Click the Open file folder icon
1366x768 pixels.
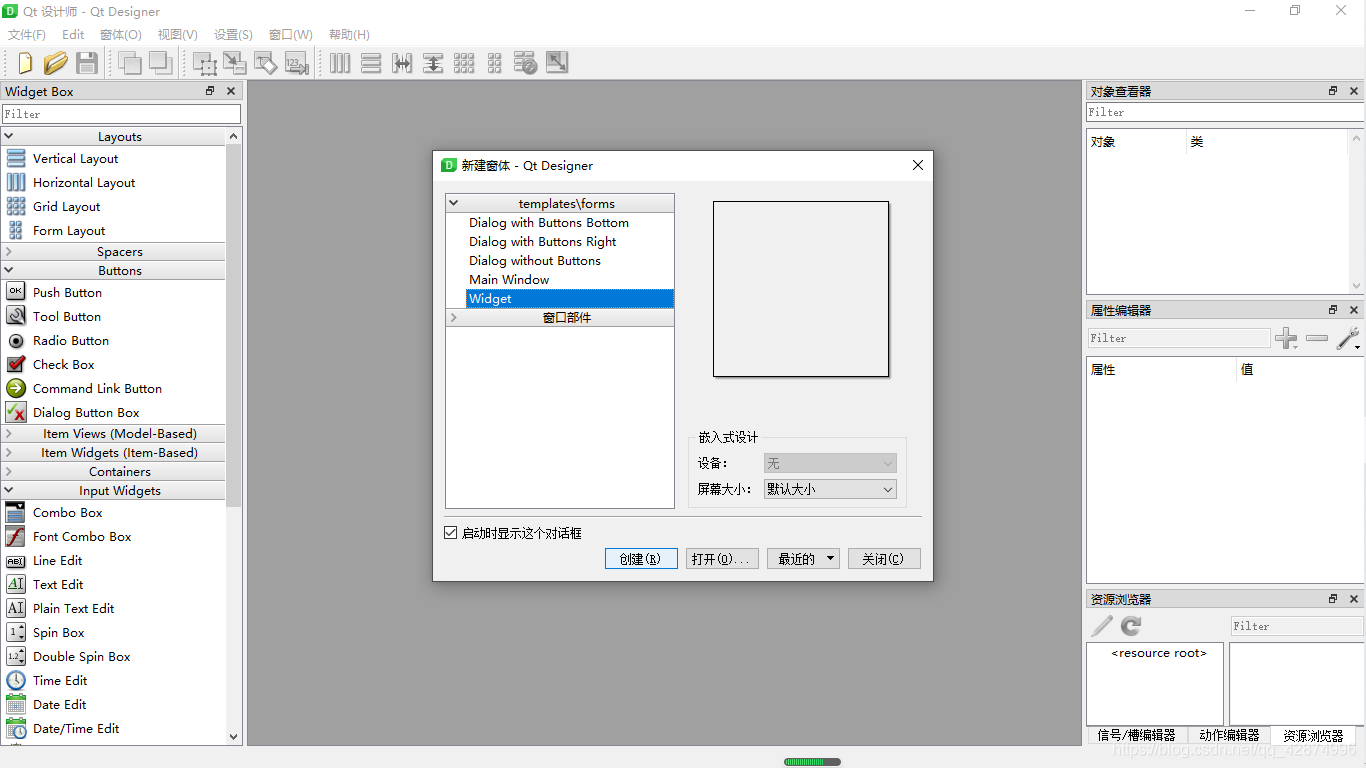(55, 63)
